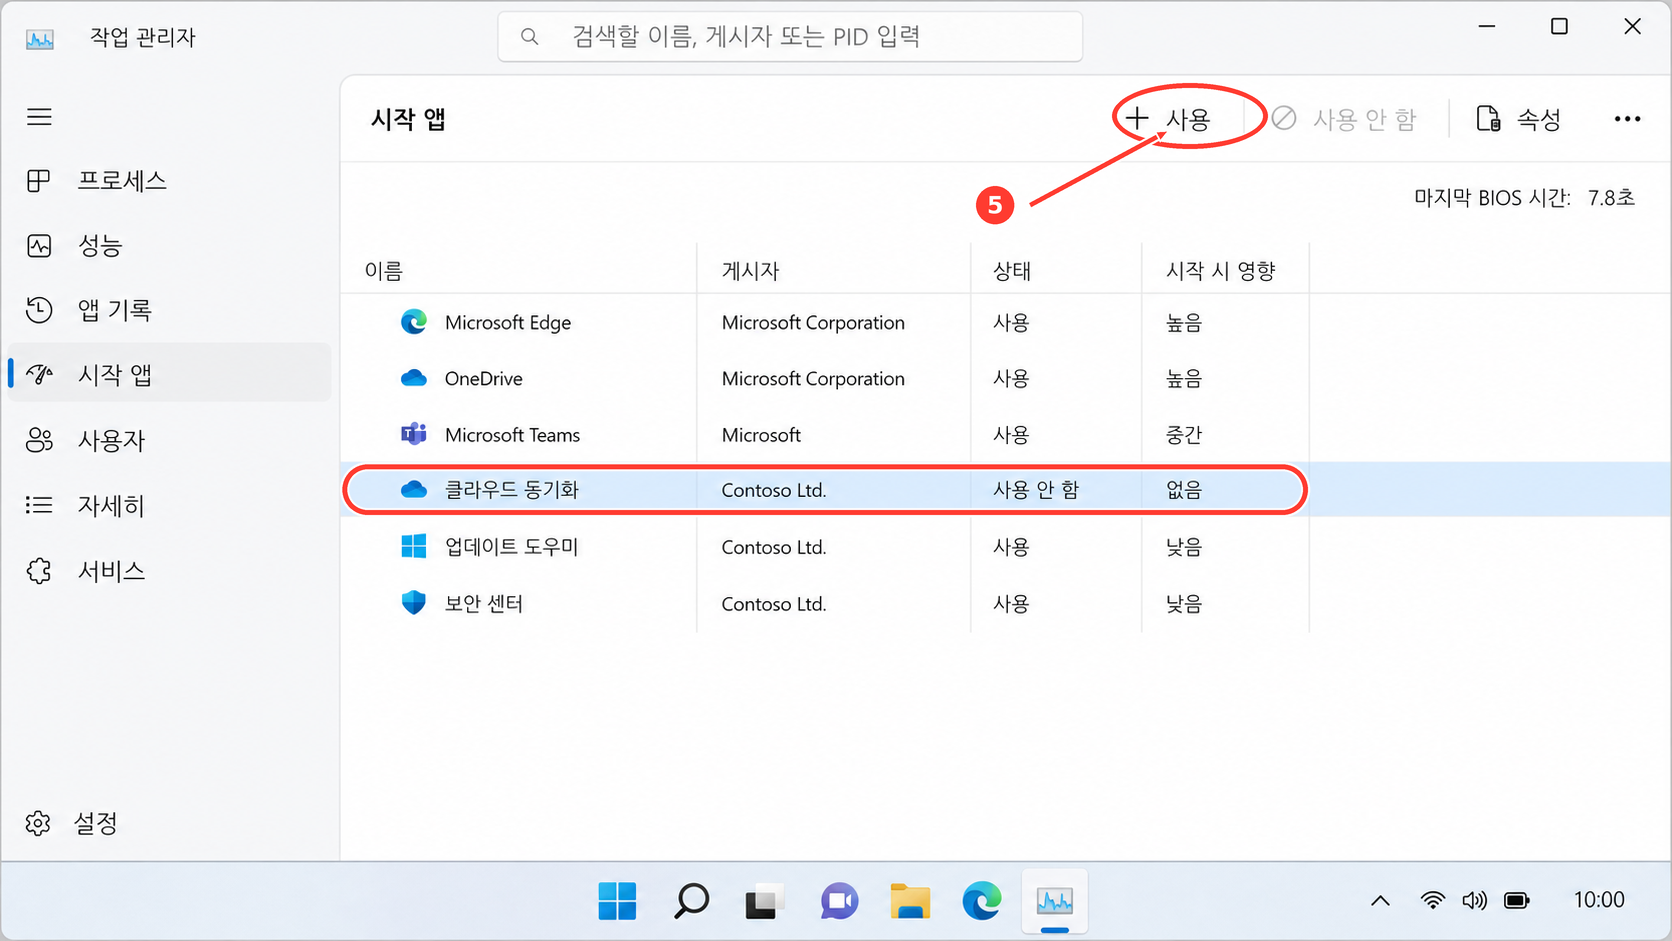Click the 클라우드 동기화 cloud icon
The height and width of the screenshot is (941, 1672).
click(x=414, y=490)
